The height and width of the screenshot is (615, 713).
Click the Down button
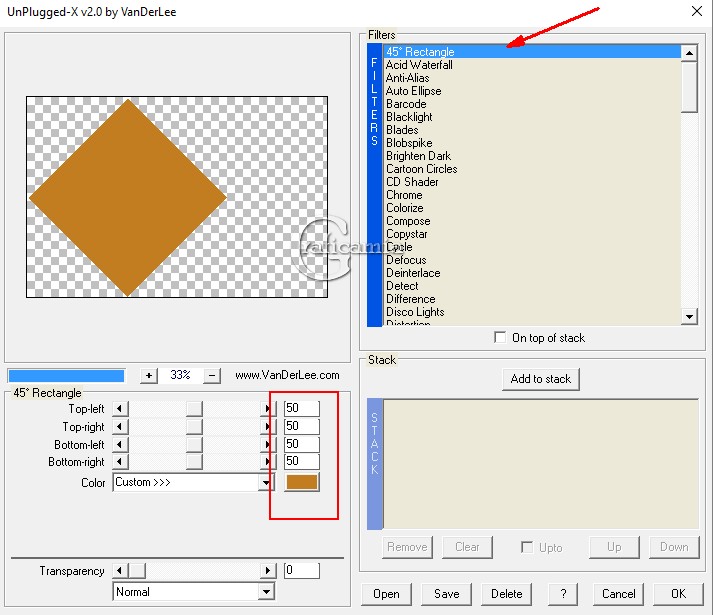click(674, 547)
